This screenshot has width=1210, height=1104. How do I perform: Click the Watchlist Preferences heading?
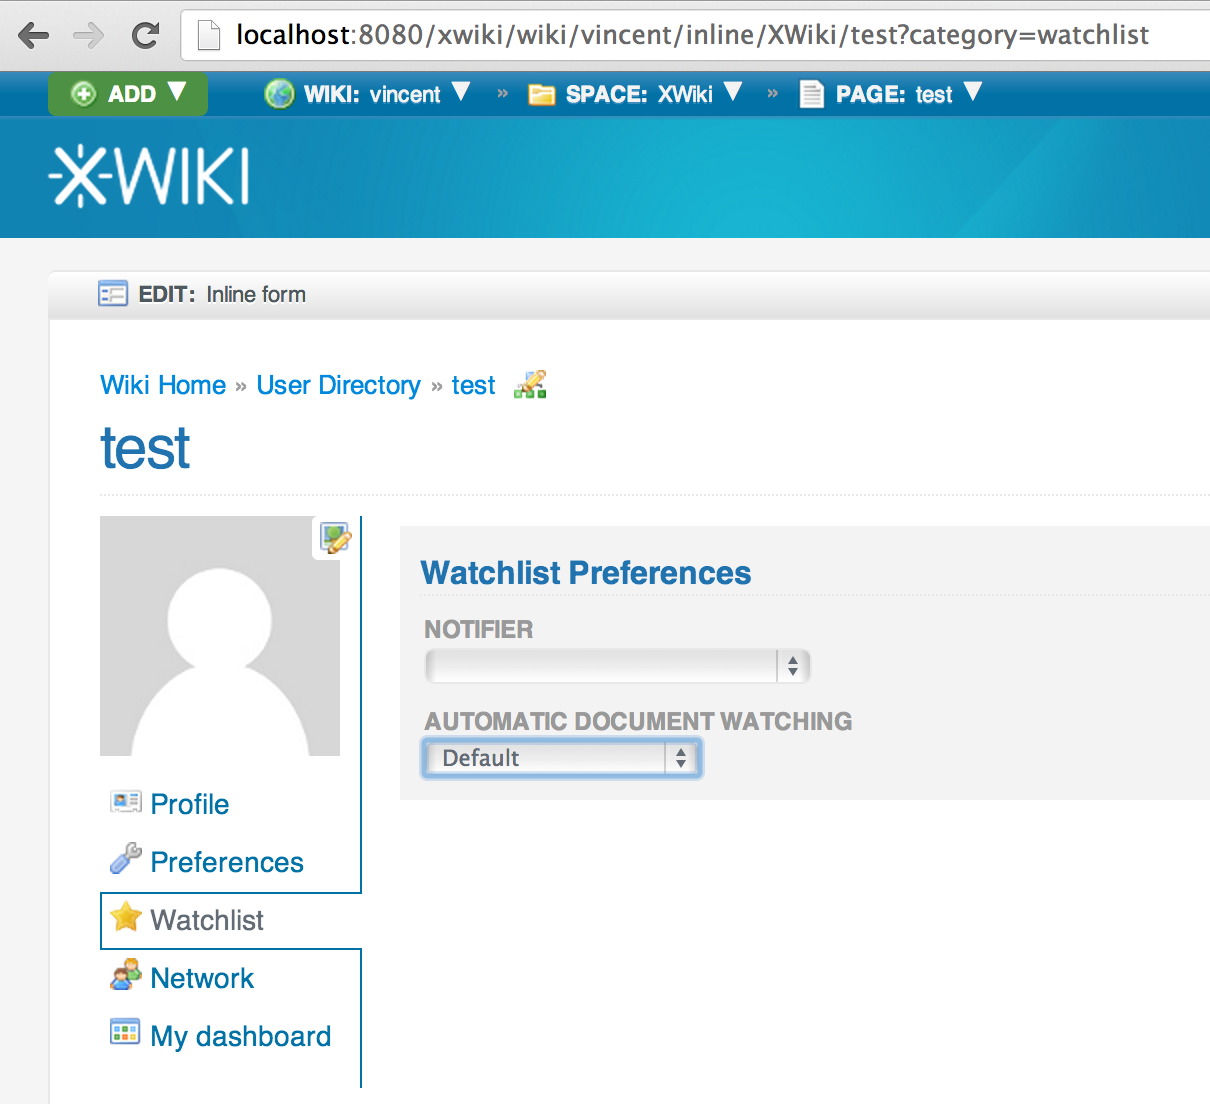click(586, 573)
